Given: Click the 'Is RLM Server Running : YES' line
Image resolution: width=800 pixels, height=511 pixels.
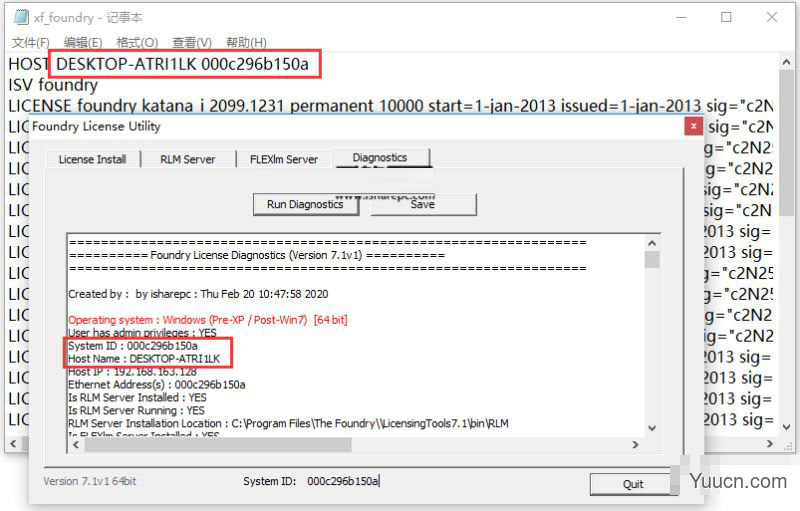Looking at the screenshot, I should (136, 411).
